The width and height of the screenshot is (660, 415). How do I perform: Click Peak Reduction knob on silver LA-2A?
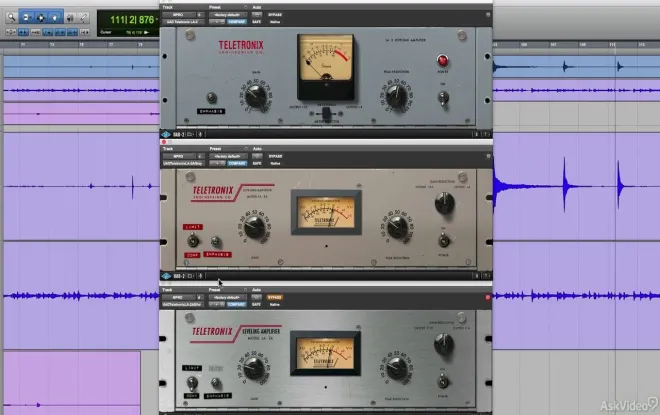(397, 369)
